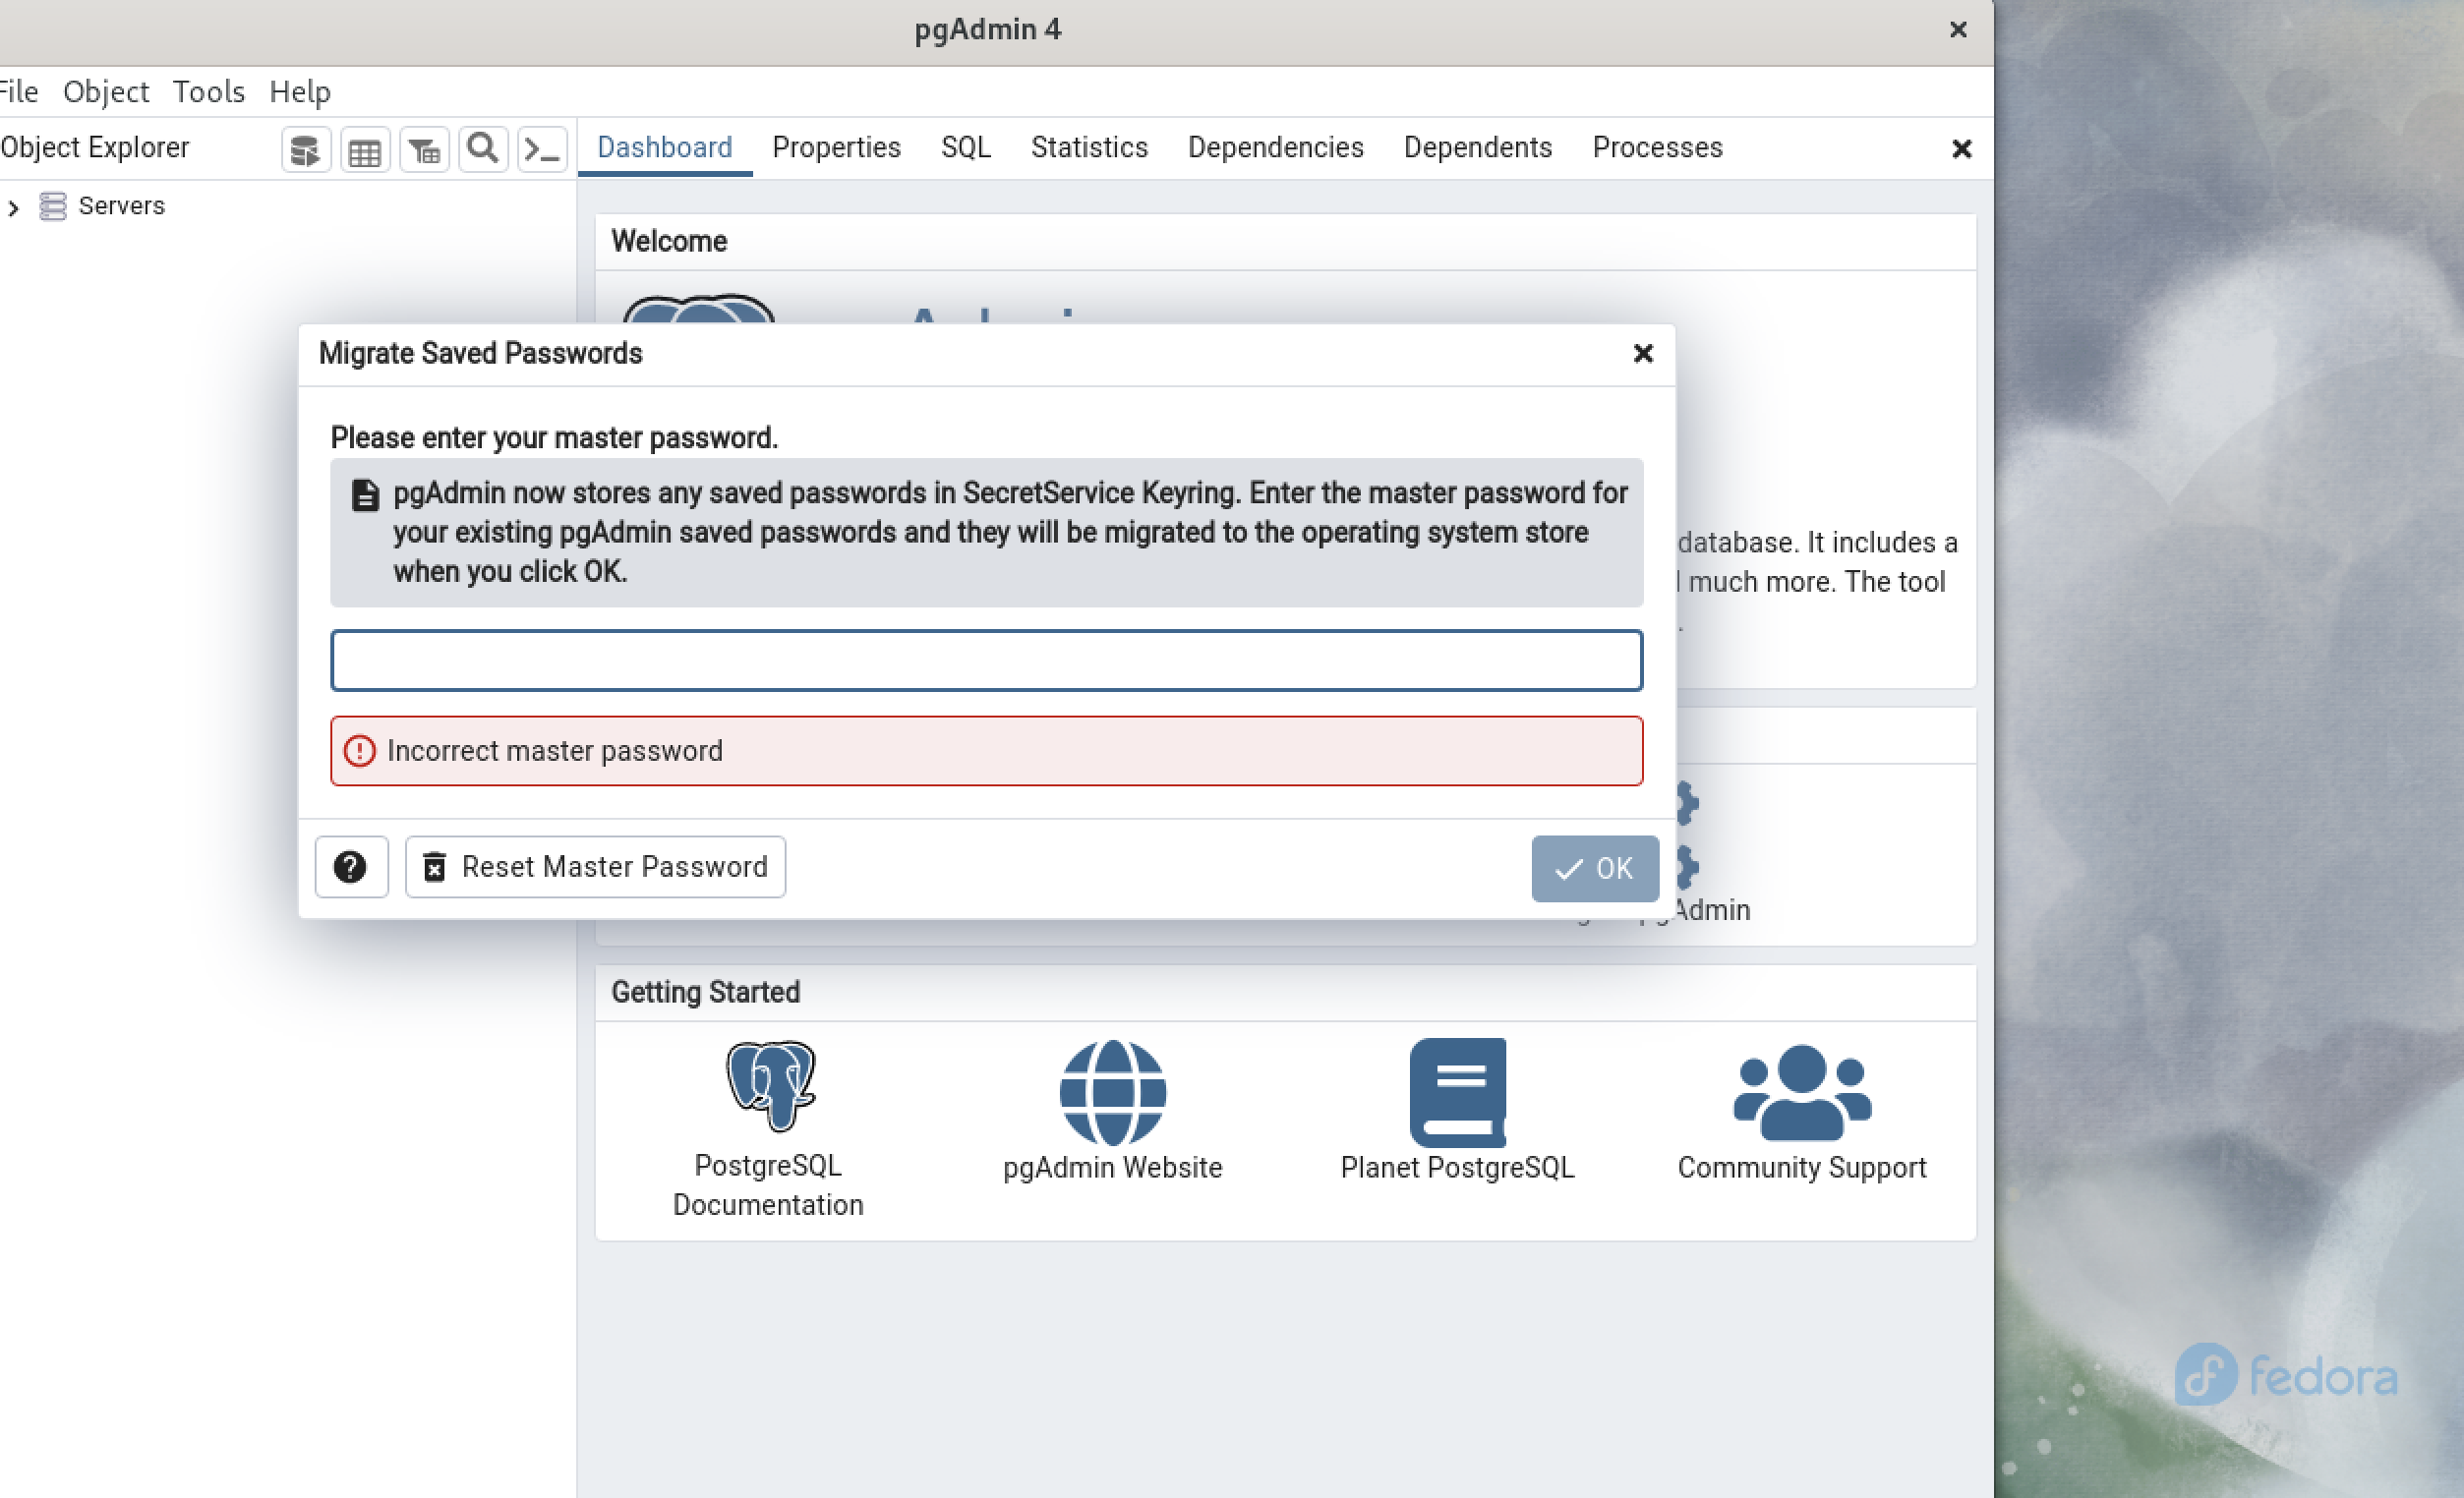Open the File menu
Image resolution: width=2464 pixels, height=1498 pixels.
pos(18,91)
